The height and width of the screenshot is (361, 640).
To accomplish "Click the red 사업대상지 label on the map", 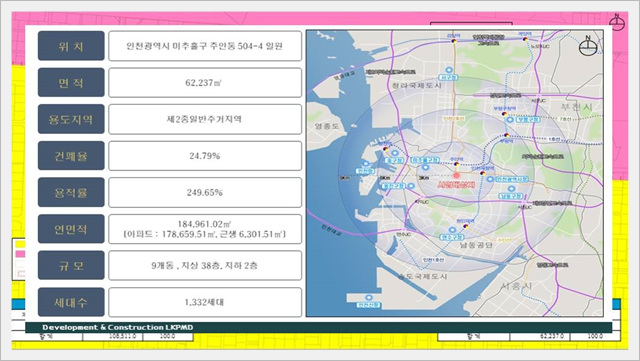I will pyautogui.click(x=456, y=185).
